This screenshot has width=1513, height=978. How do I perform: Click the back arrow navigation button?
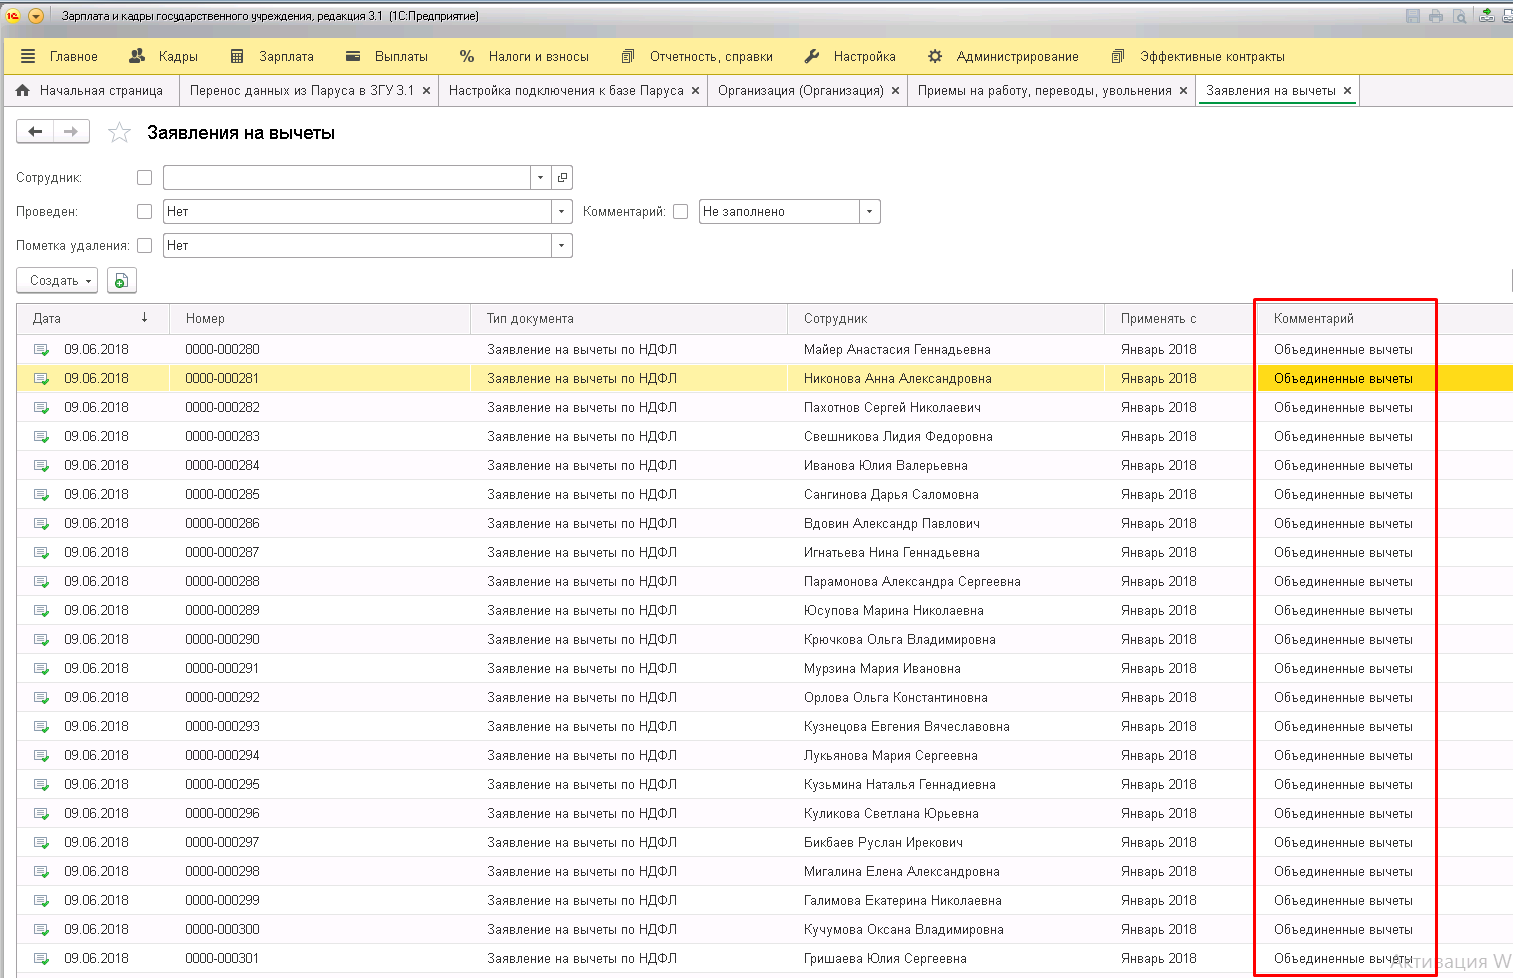35,132
